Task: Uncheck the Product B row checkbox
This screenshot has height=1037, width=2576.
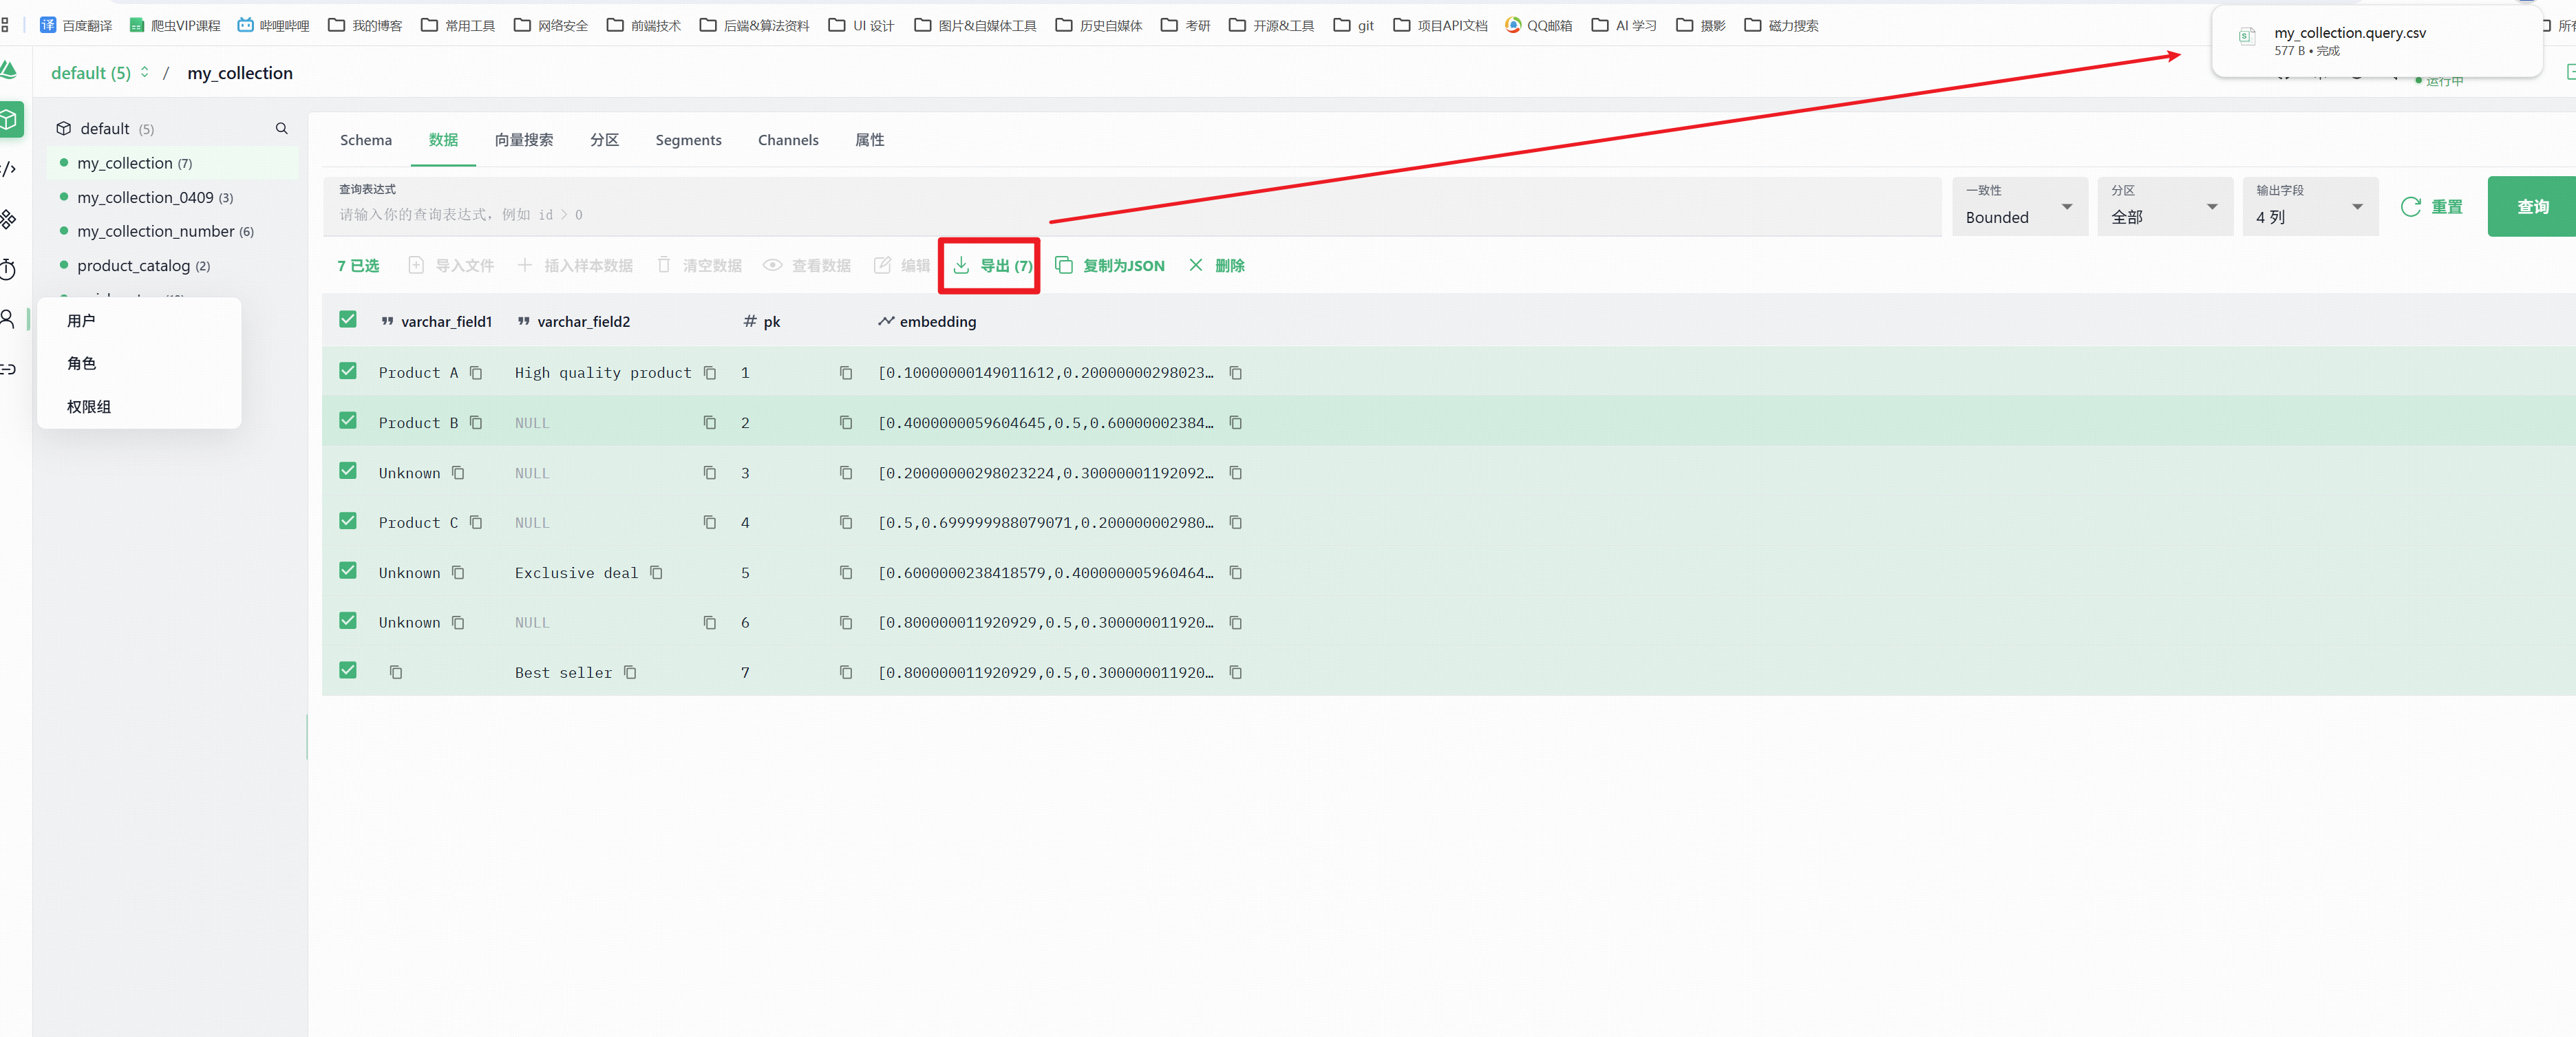Action: point(347,421)
